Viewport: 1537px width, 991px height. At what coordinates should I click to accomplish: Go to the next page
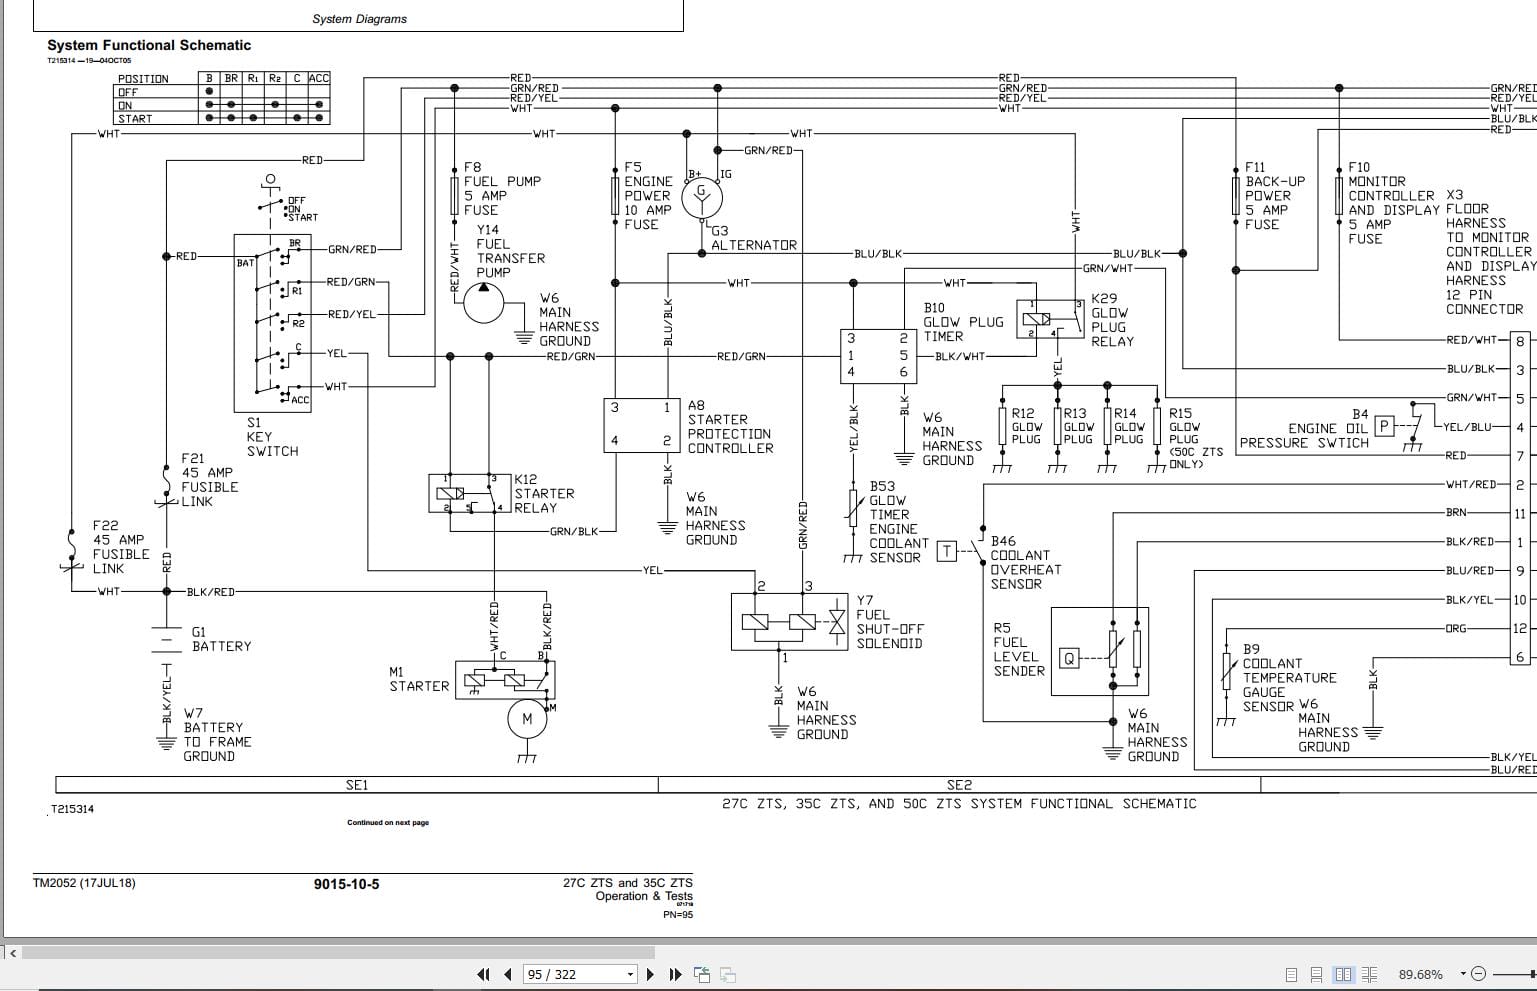650,974
